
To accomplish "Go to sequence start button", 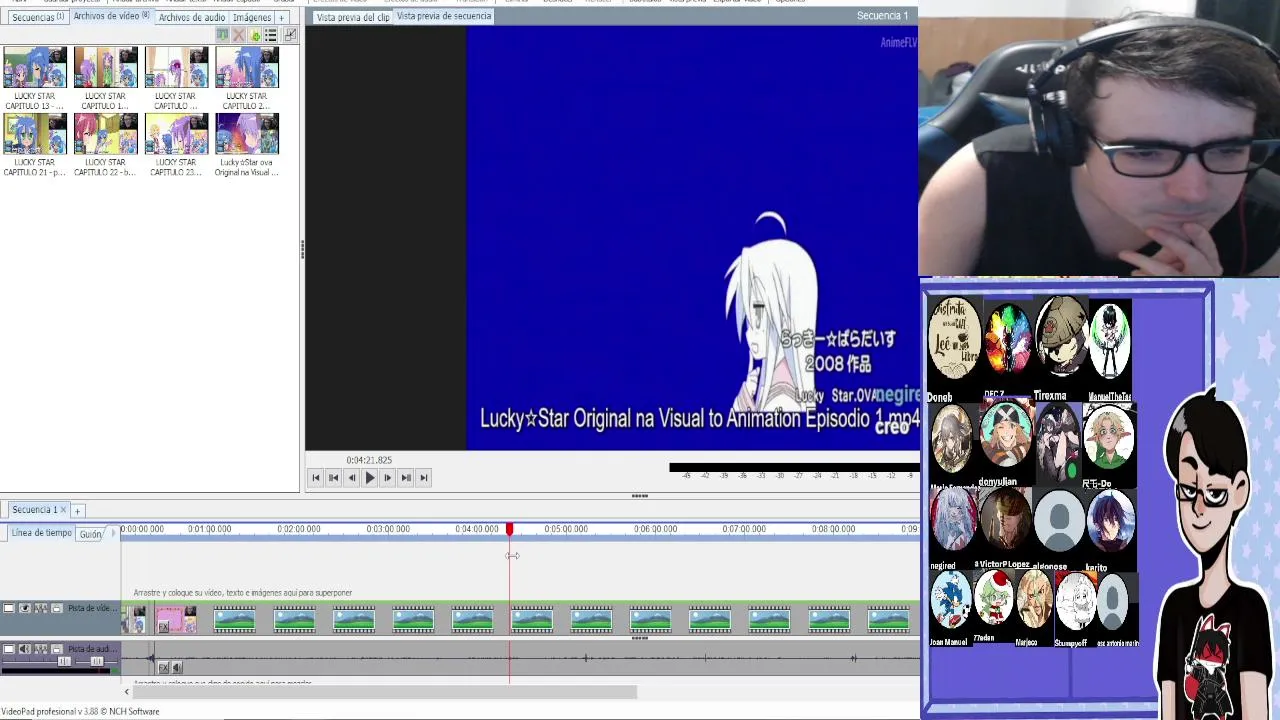I will pyautogui.click(x=316, y=478).
